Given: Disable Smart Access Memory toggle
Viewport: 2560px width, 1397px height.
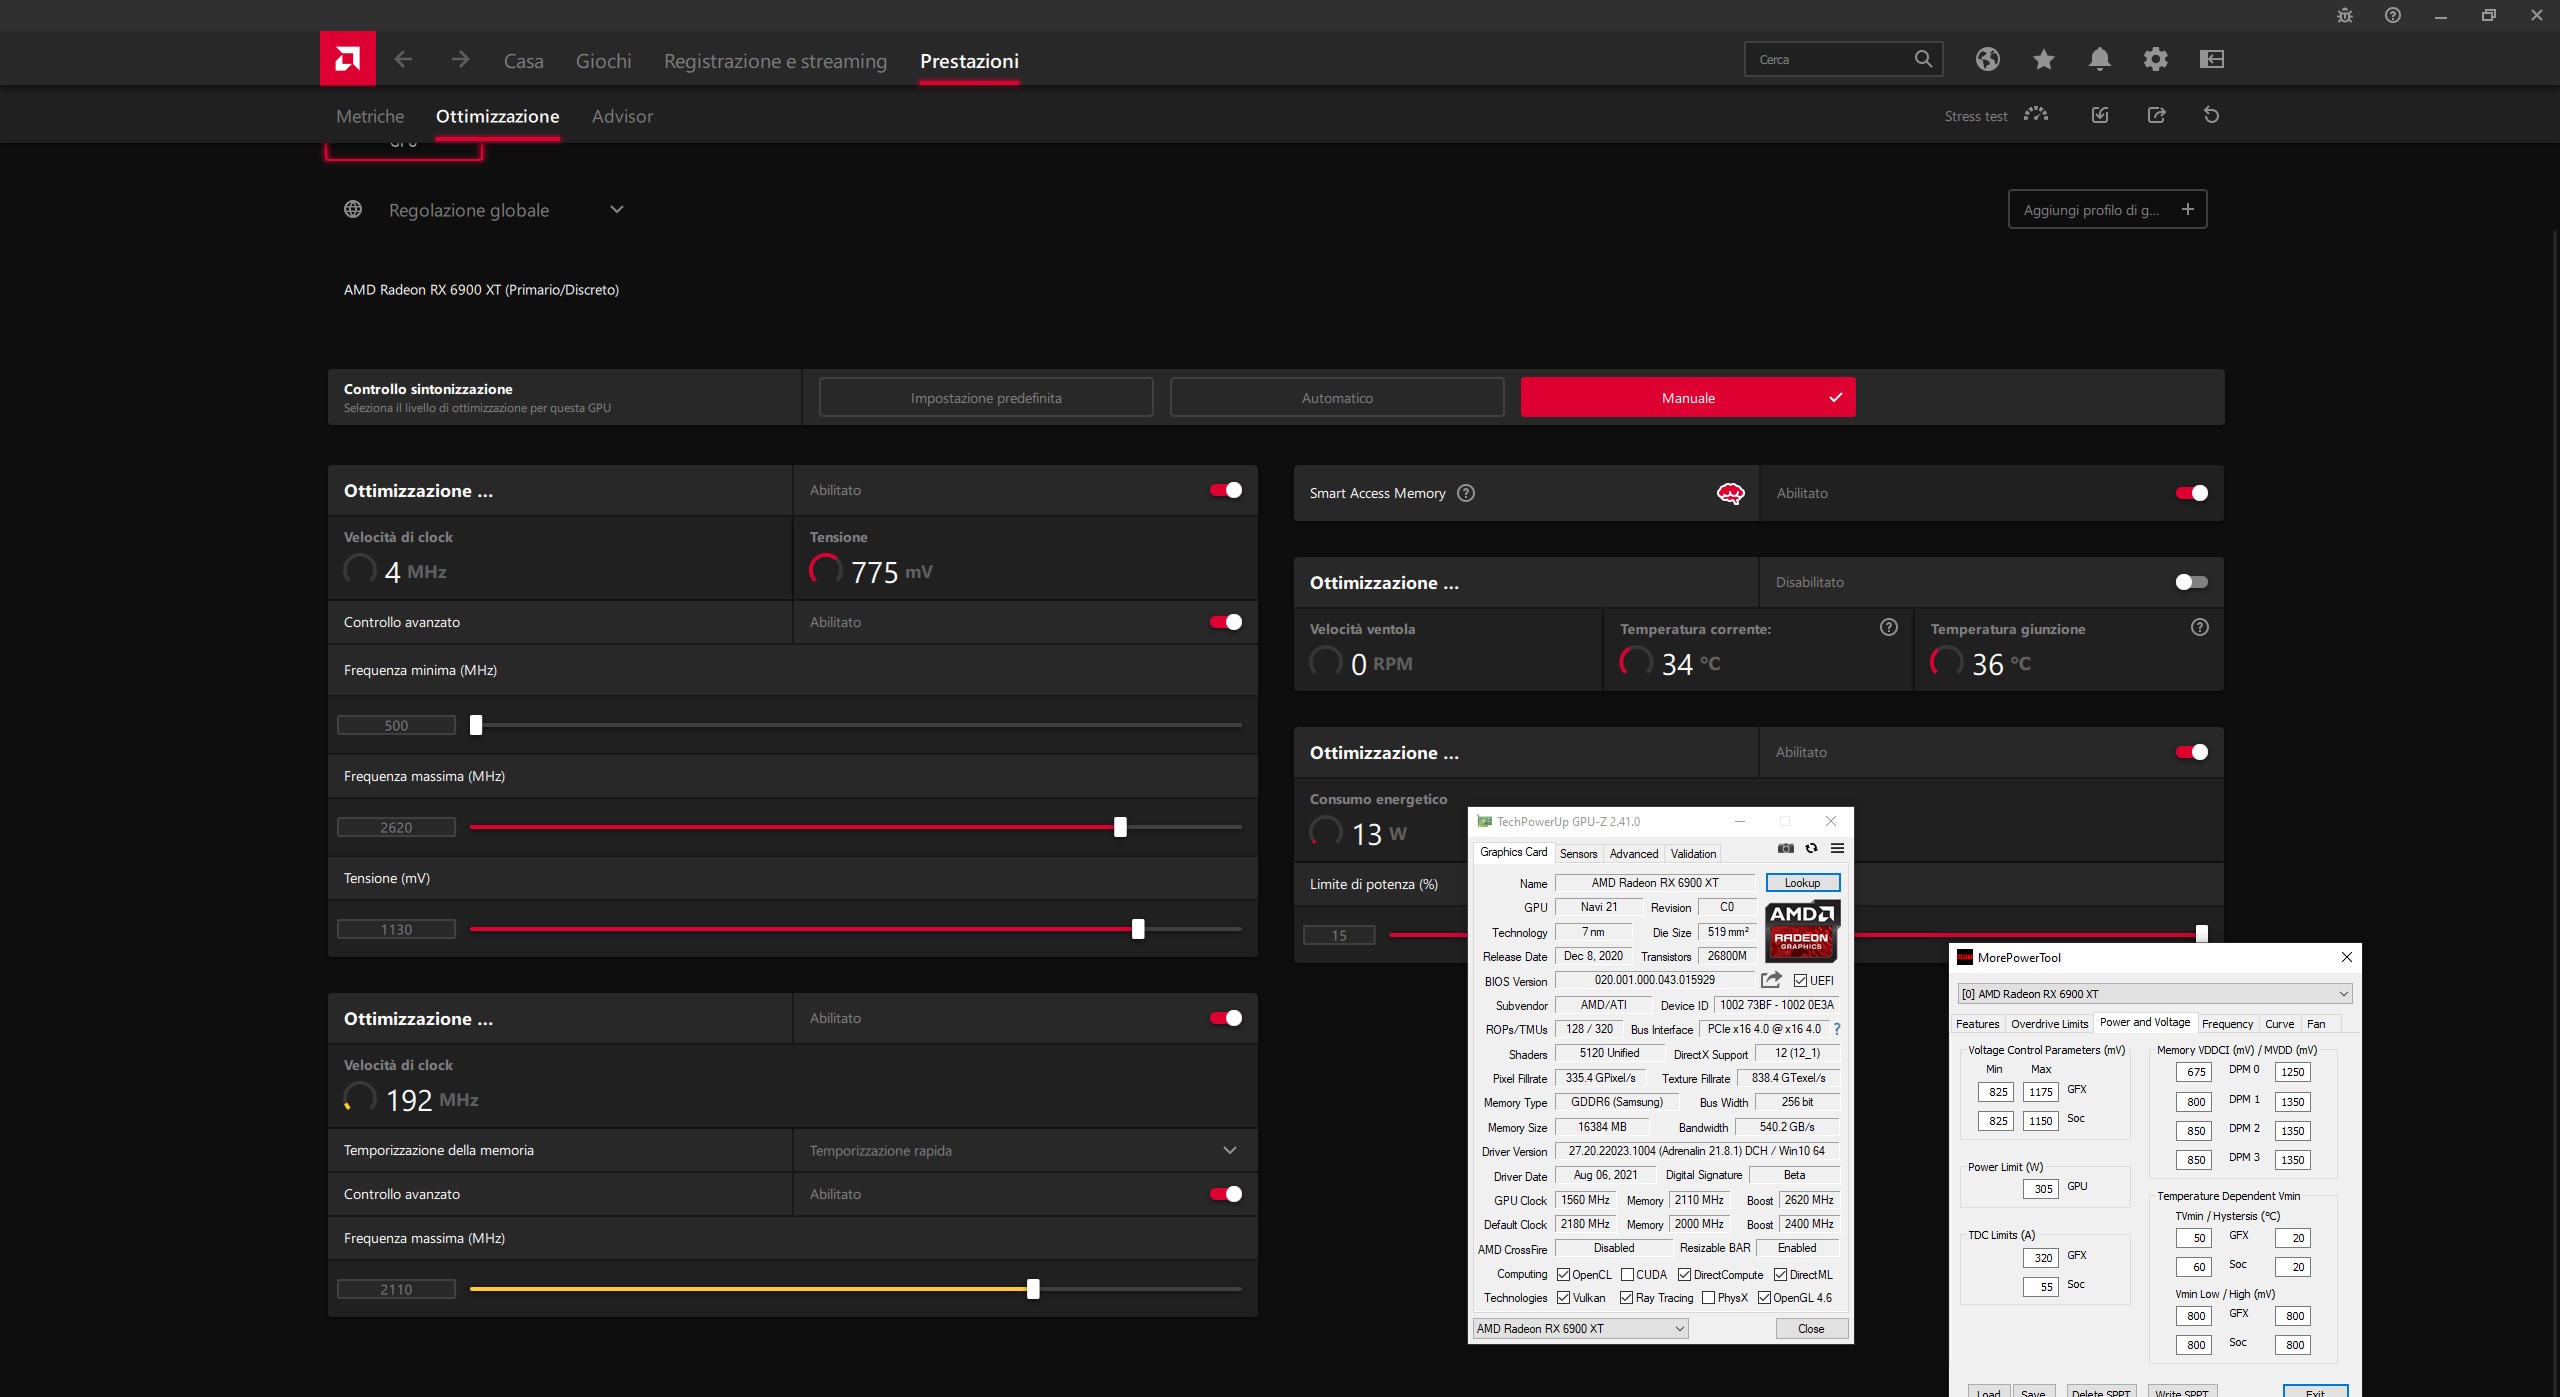Looking at the screenshot, I should coord(2191,493).
